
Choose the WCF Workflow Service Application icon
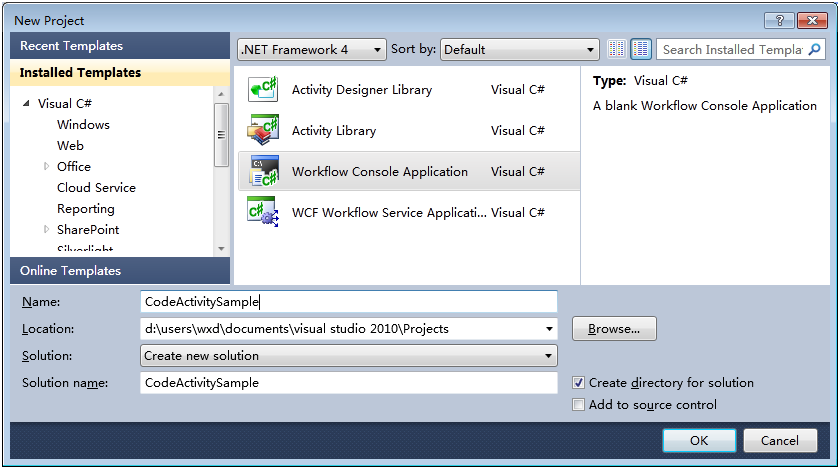pyautogui.click(x=263, y=212)
